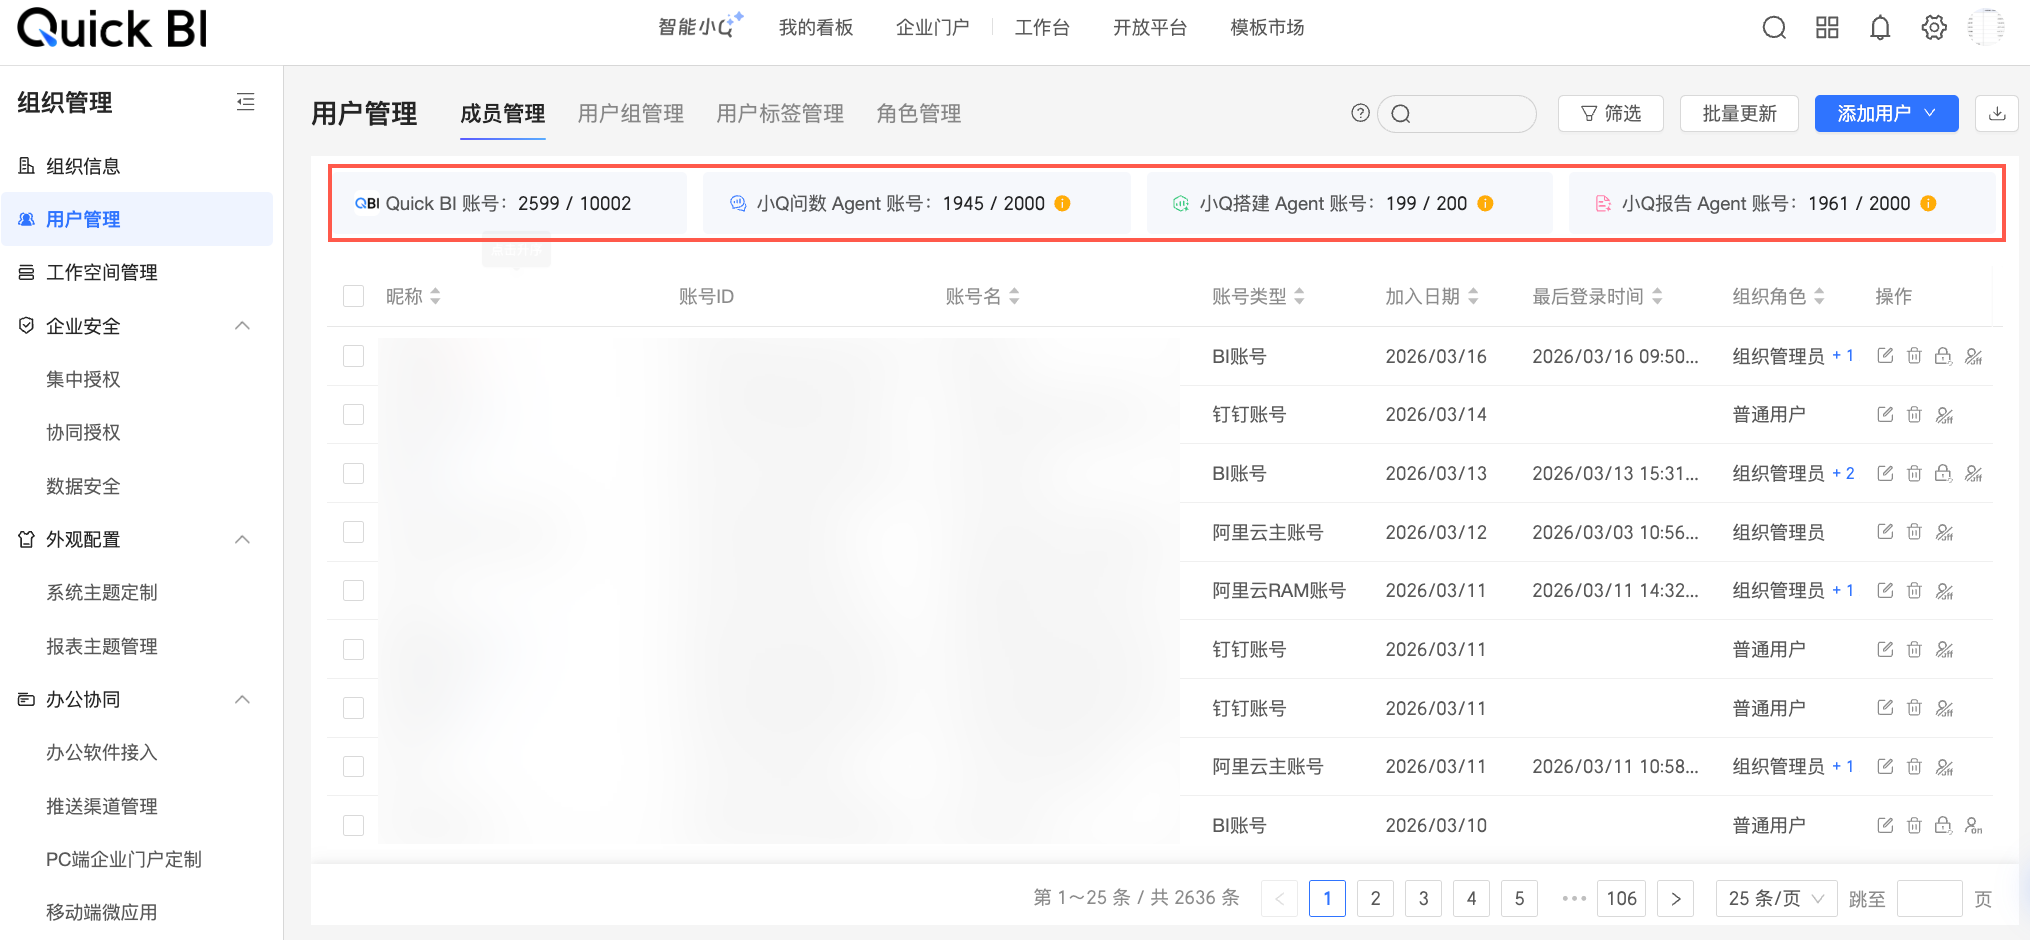
Task: Jump to last page 106
Action: tap(1621, 898)
